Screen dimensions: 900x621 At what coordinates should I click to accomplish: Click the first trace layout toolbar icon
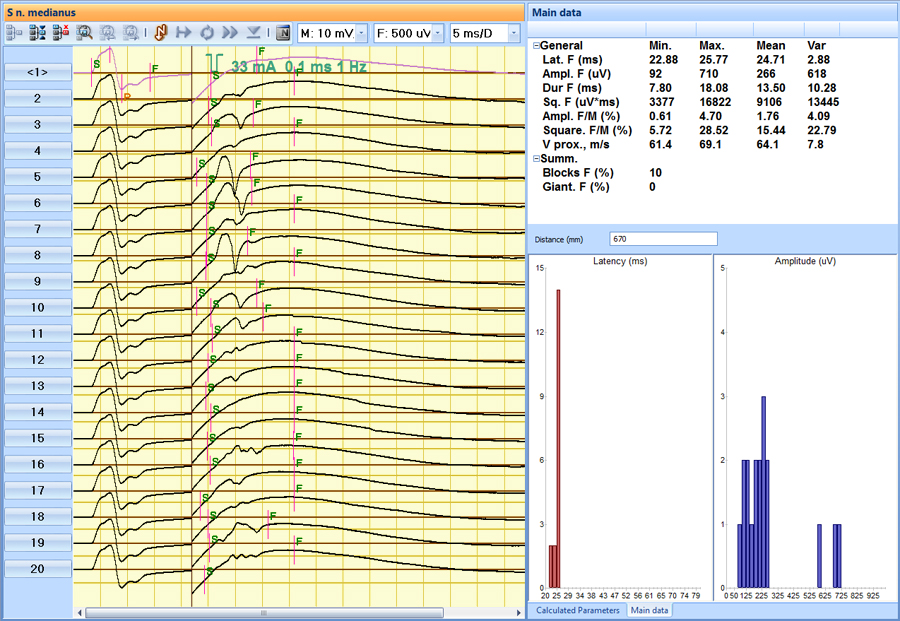click(x=14, y=33)
